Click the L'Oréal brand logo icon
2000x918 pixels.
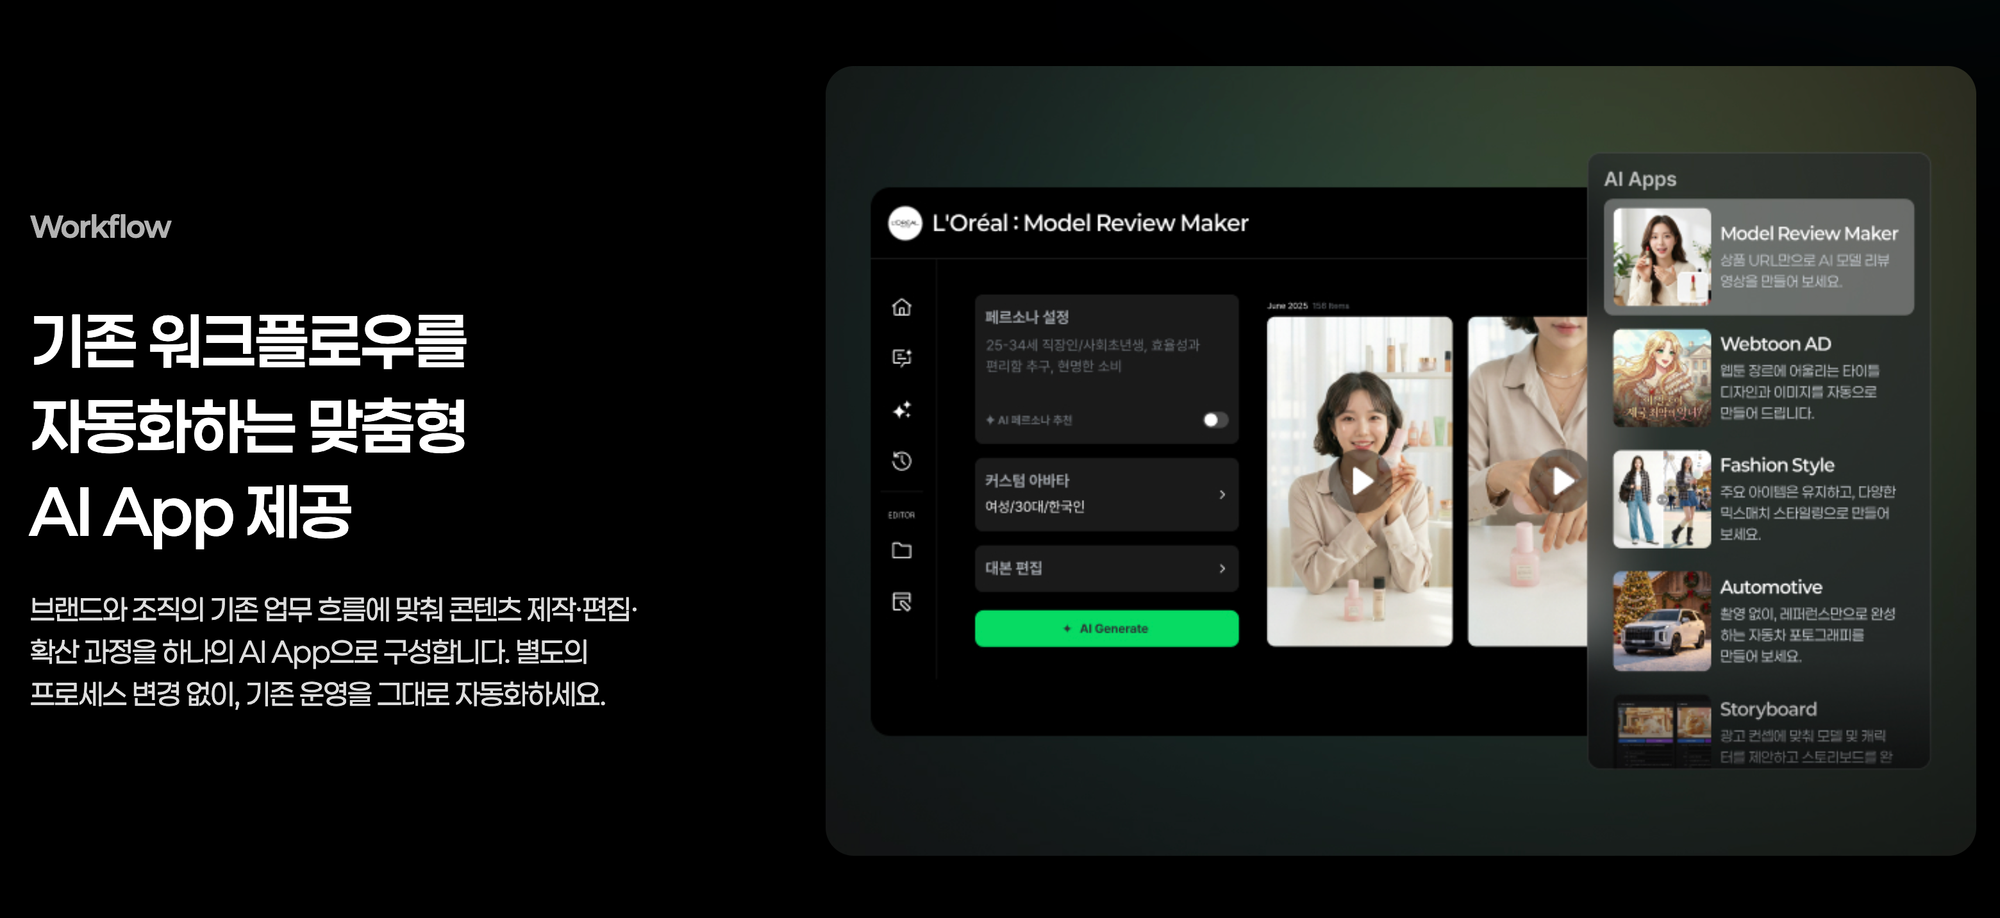904,223
